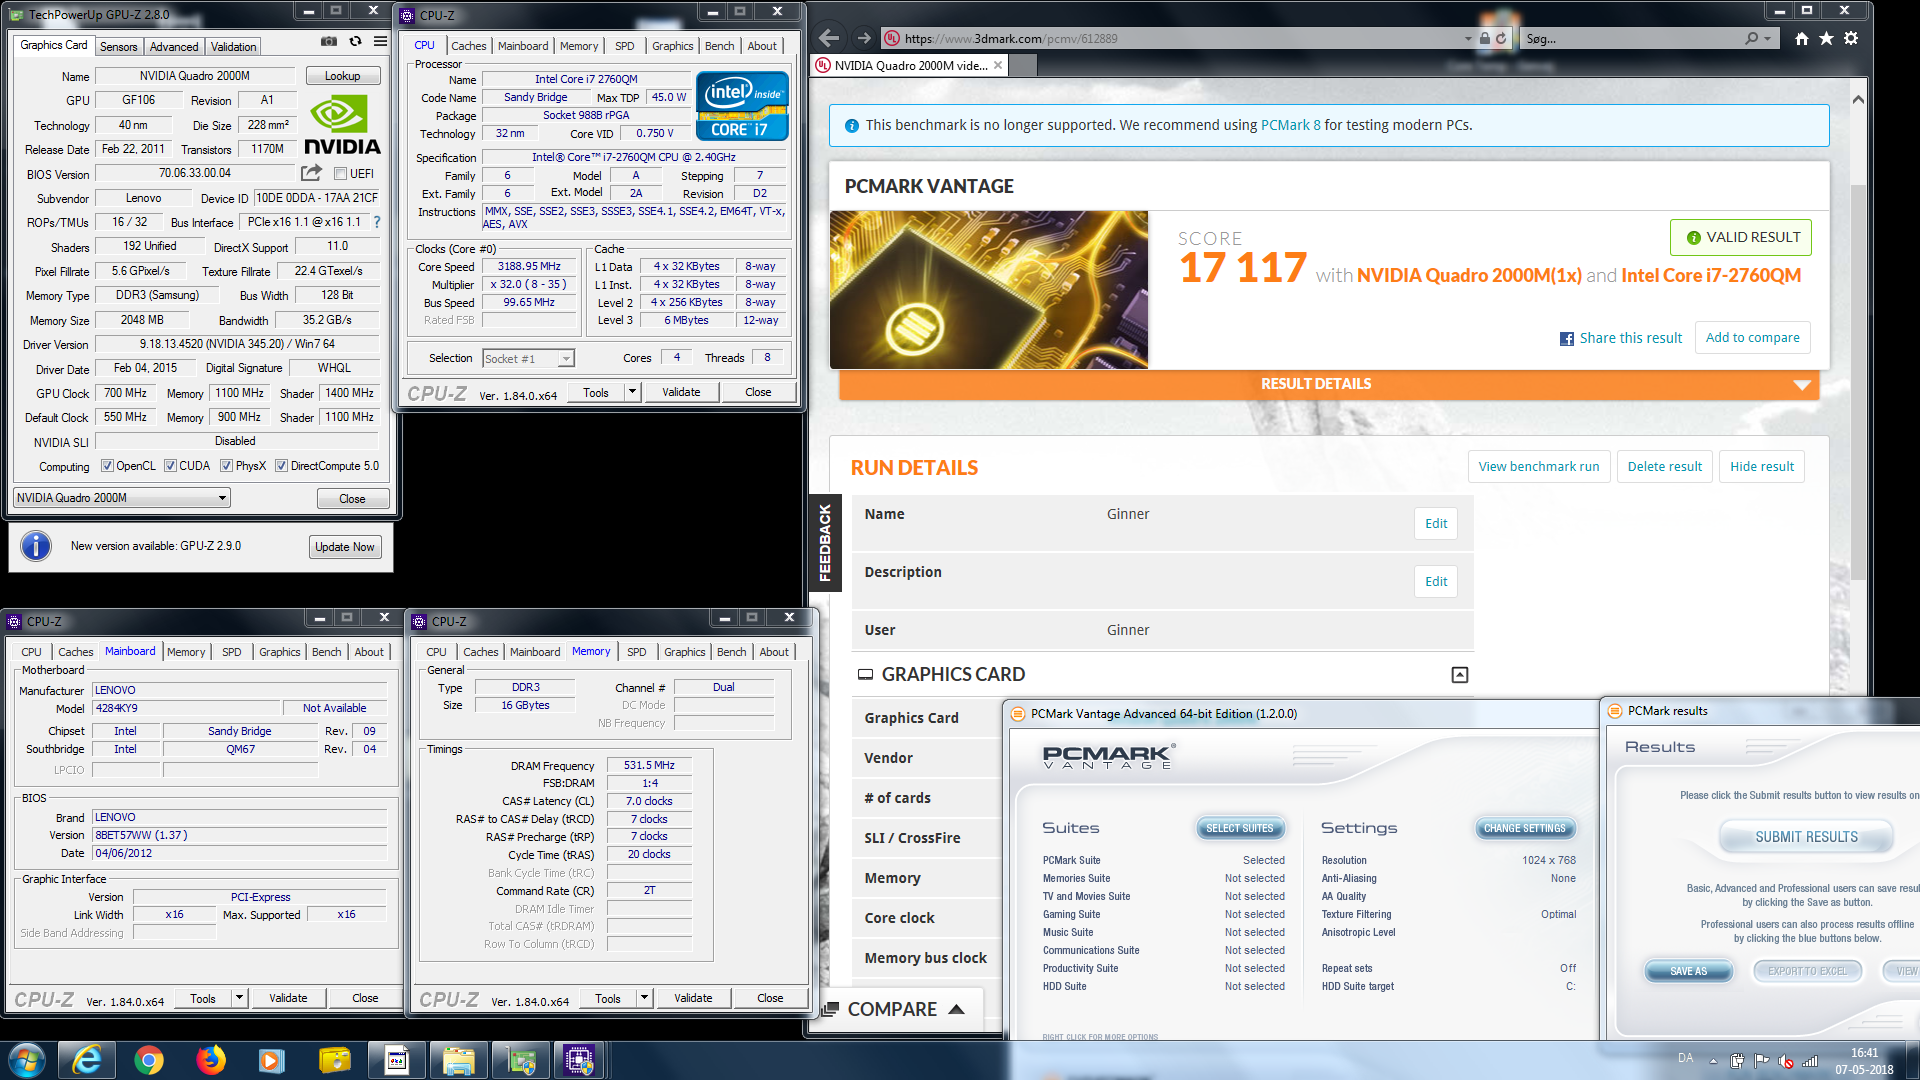Click the BIOS version share/export icon

click(312, 173)
